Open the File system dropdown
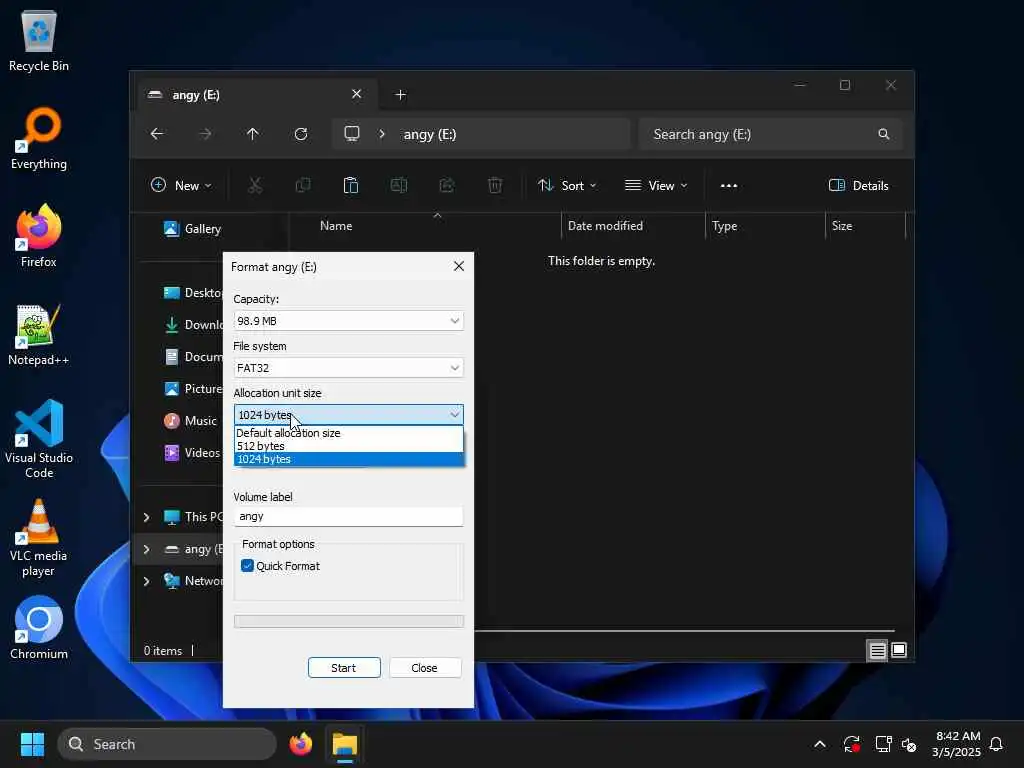This screenshot has height=768, width=1024. coord(348,368)
